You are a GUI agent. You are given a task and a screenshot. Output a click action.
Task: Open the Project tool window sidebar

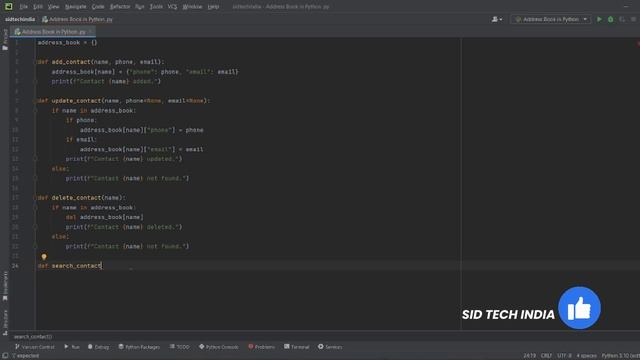5,40
